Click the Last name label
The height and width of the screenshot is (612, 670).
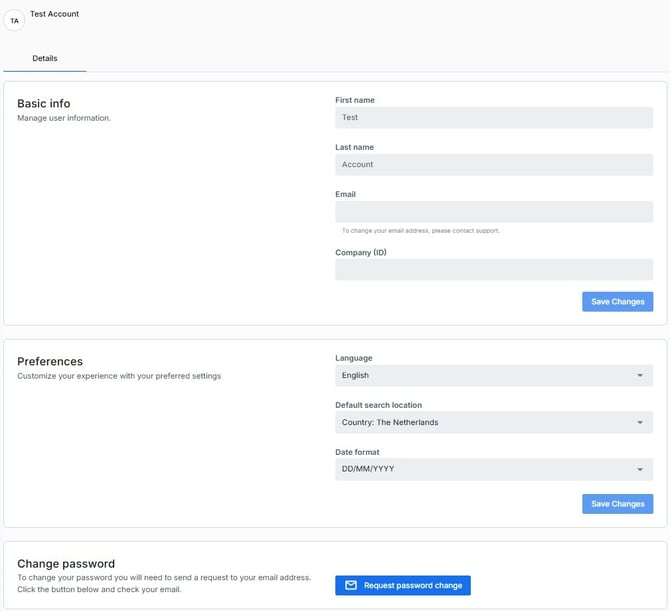click(x=355, y=147)
